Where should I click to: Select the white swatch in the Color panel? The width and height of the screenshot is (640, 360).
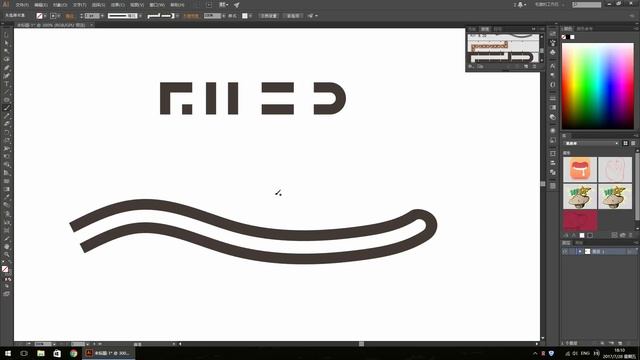pyautogui.click(x=572, y=37)
